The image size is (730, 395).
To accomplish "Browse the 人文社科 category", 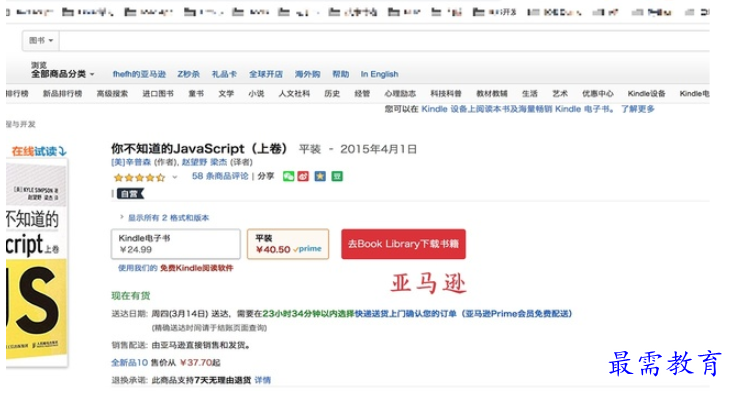I will (294, 94).
